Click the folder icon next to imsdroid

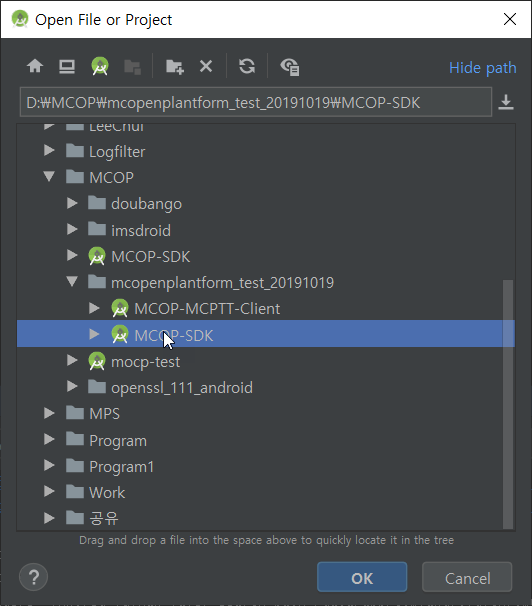[x=97, y=229]
